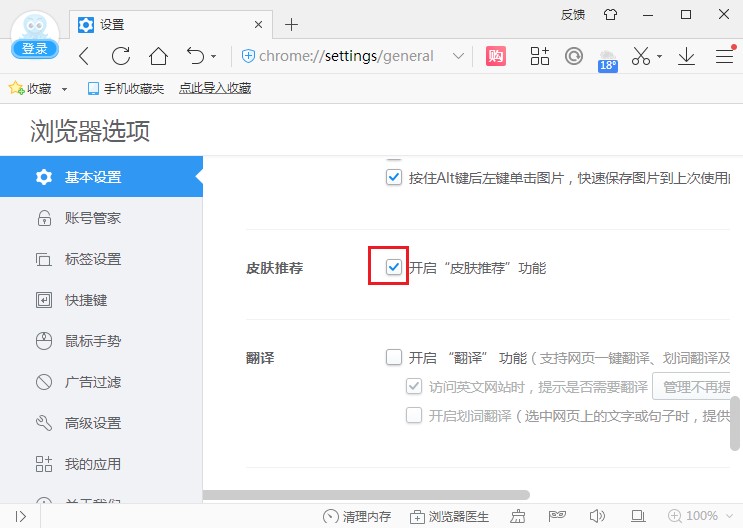
Task: Open the home page icon
Action: pos(158,56)
